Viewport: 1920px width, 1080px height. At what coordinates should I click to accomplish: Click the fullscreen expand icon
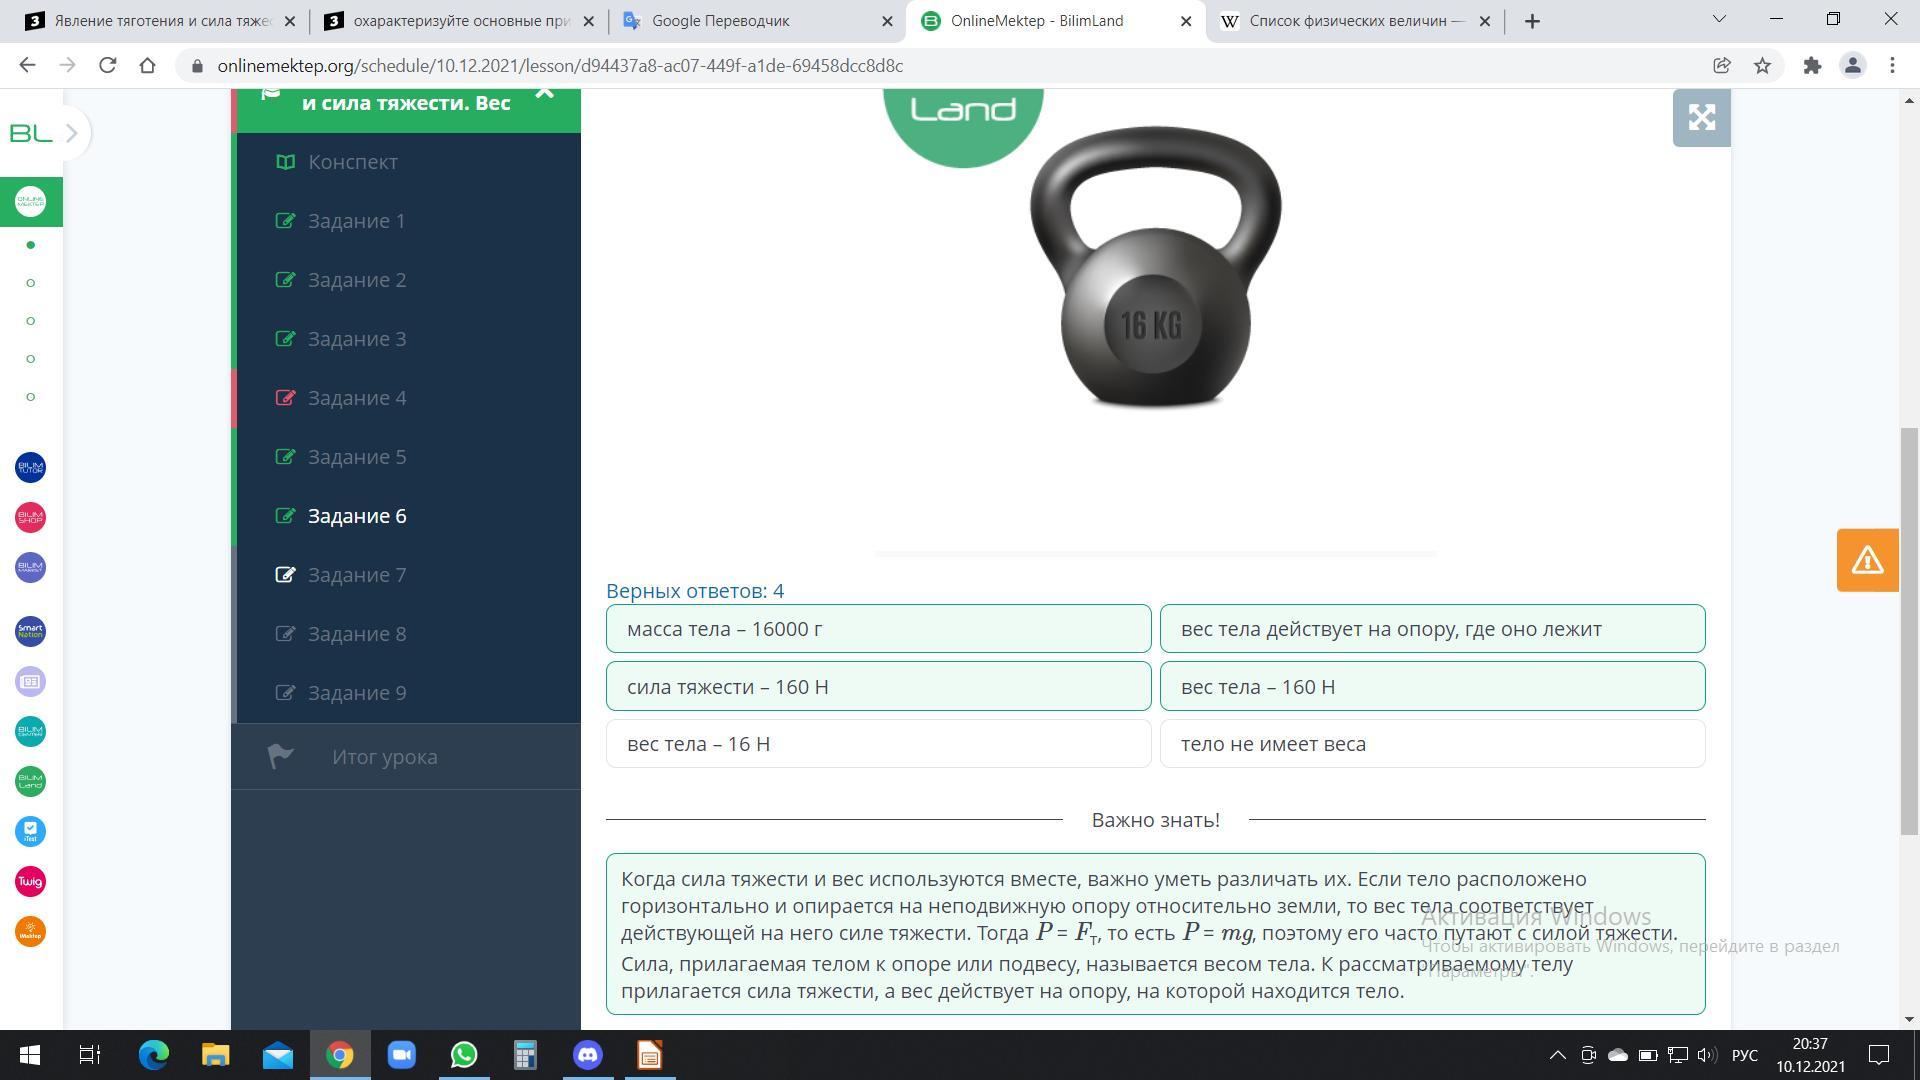[1701, 118]
